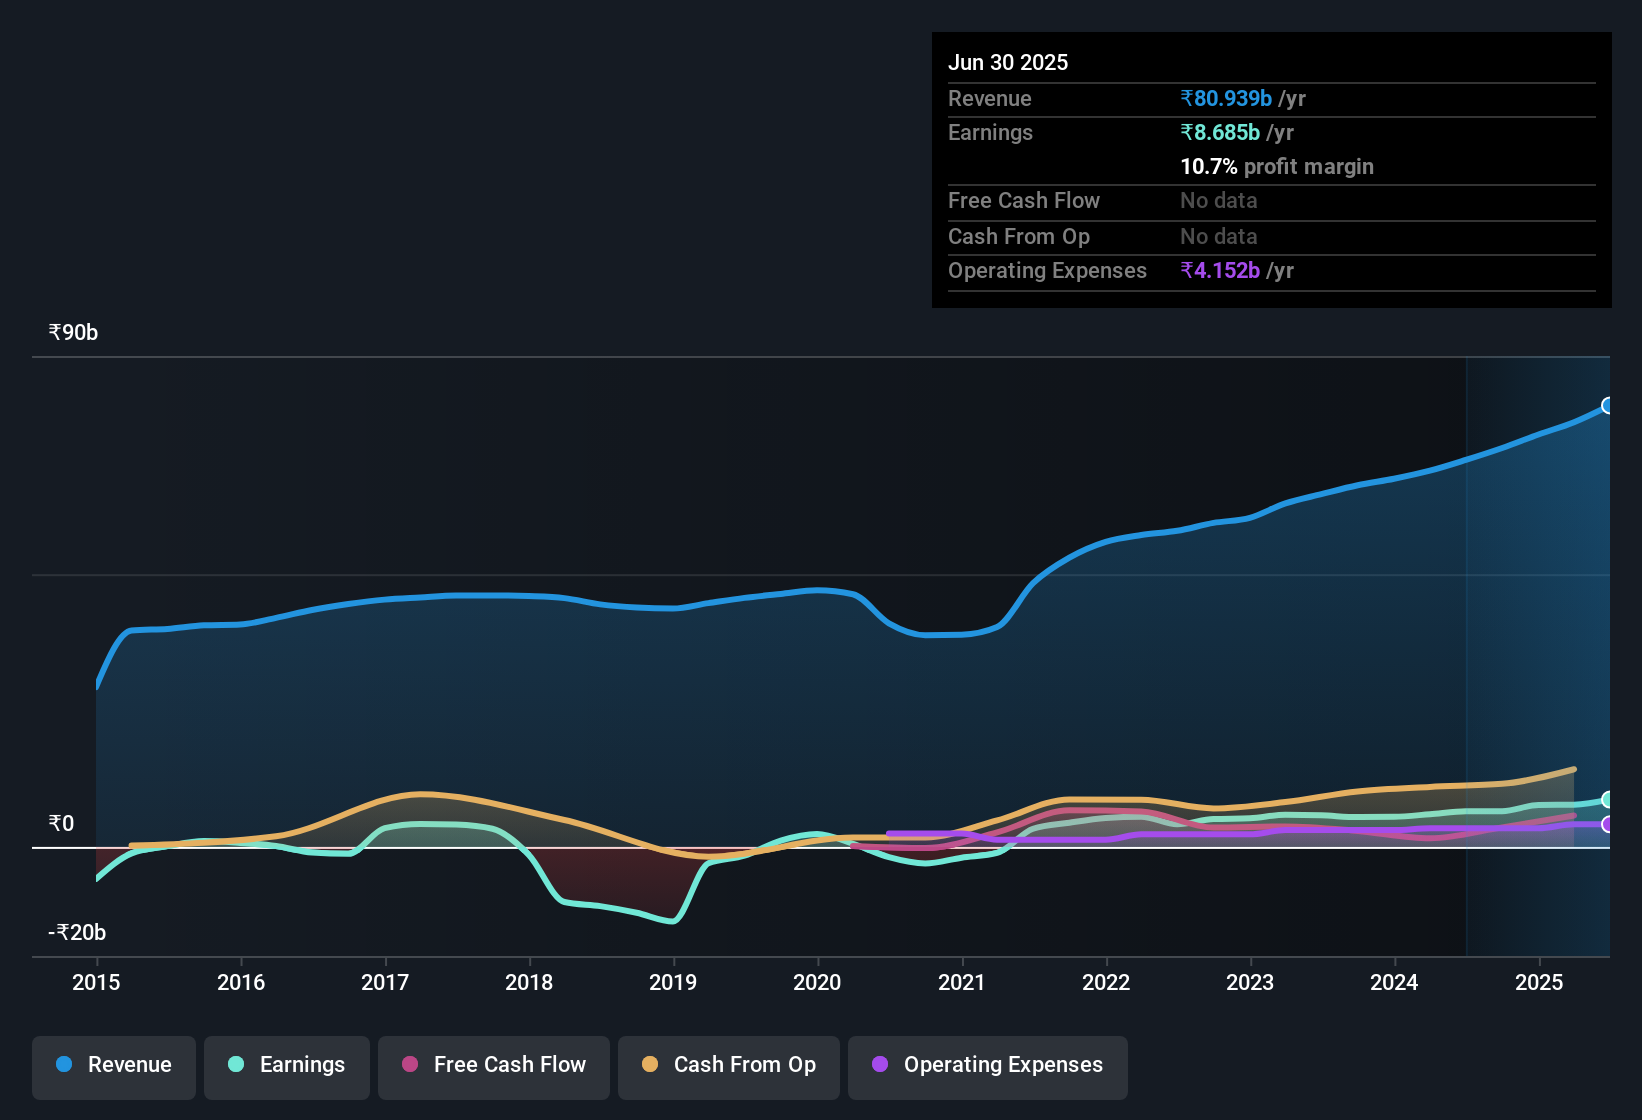Click the 2021 x-axis label
Screen dimensions: 1642x1120
click(x=962, y=982)
